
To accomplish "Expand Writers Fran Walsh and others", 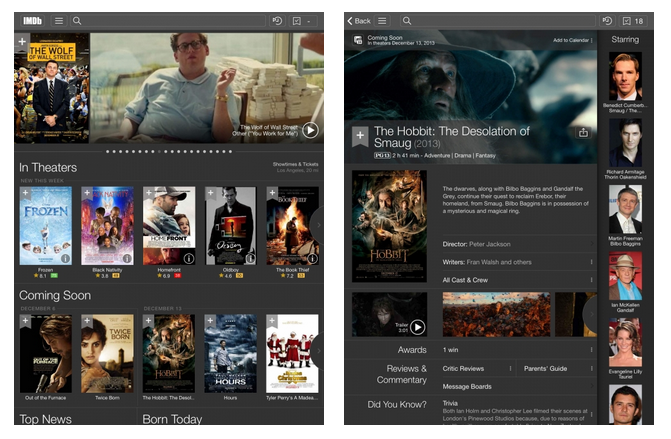I will pyautogui.click(x=519, y=262).
